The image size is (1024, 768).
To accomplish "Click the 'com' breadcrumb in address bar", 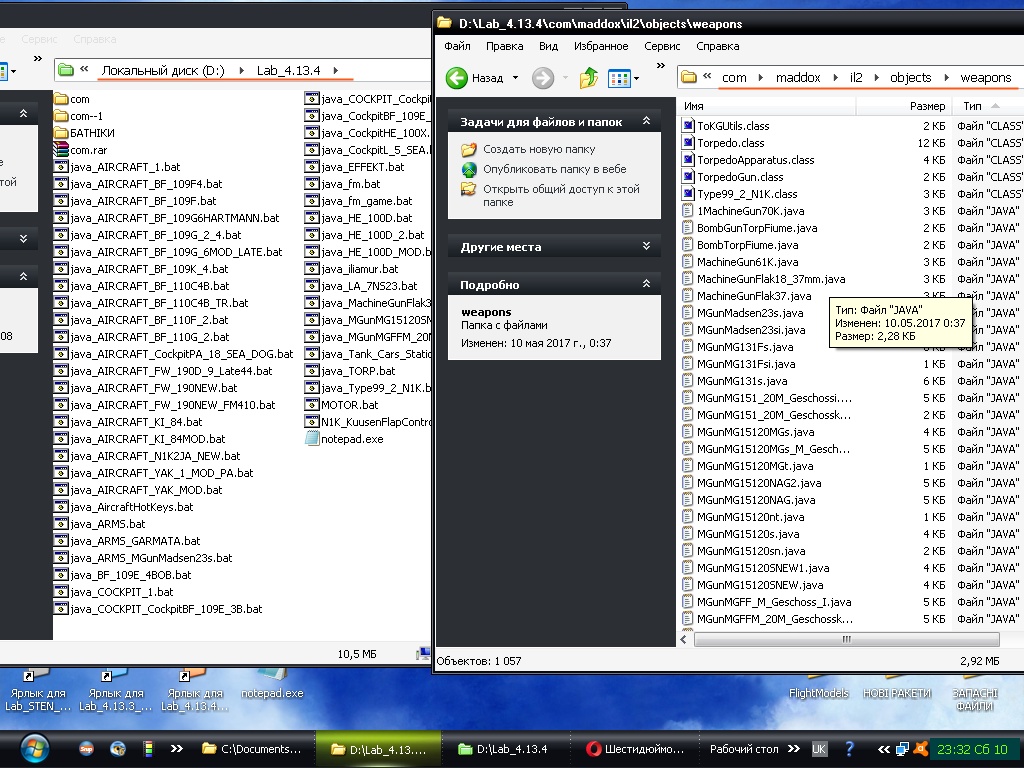I will coord(734,78).
